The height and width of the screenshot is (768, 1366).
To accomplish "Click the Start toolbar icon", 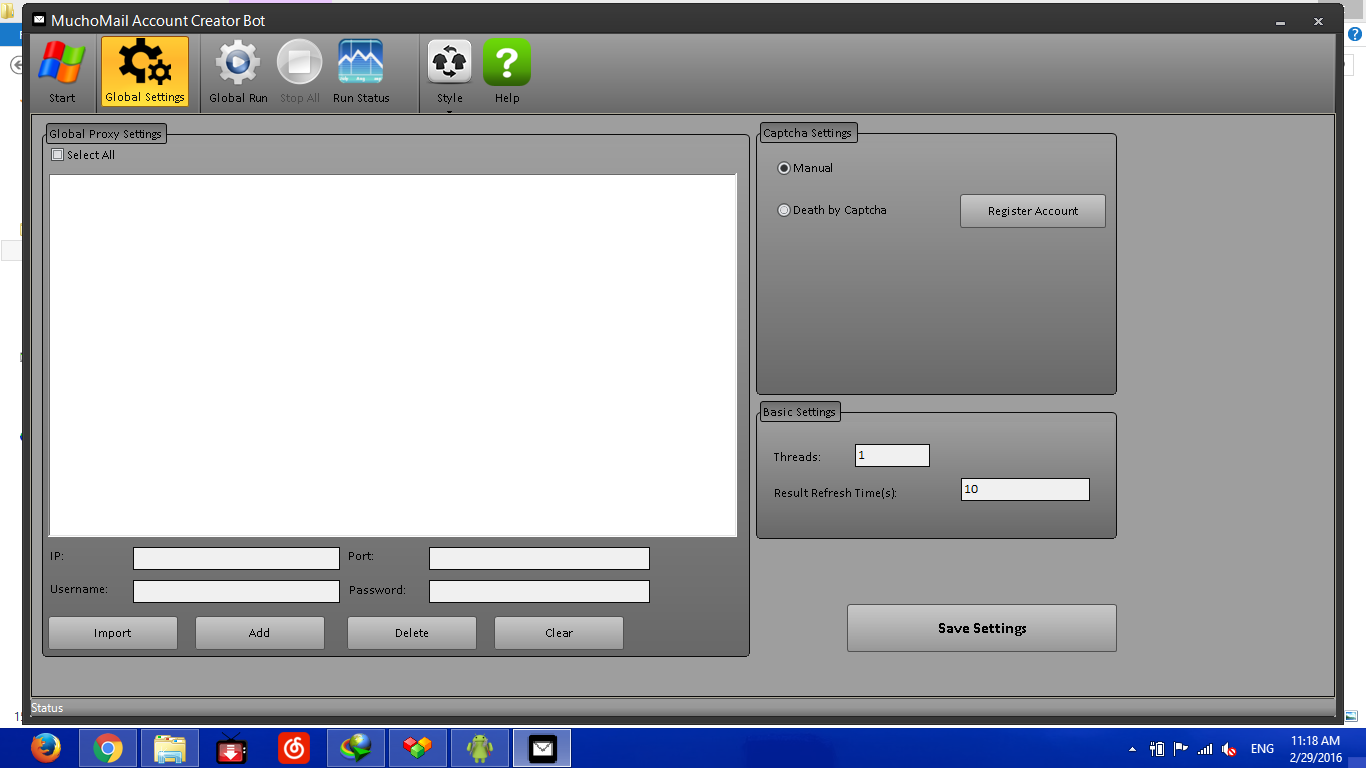I will click(62, 71).
